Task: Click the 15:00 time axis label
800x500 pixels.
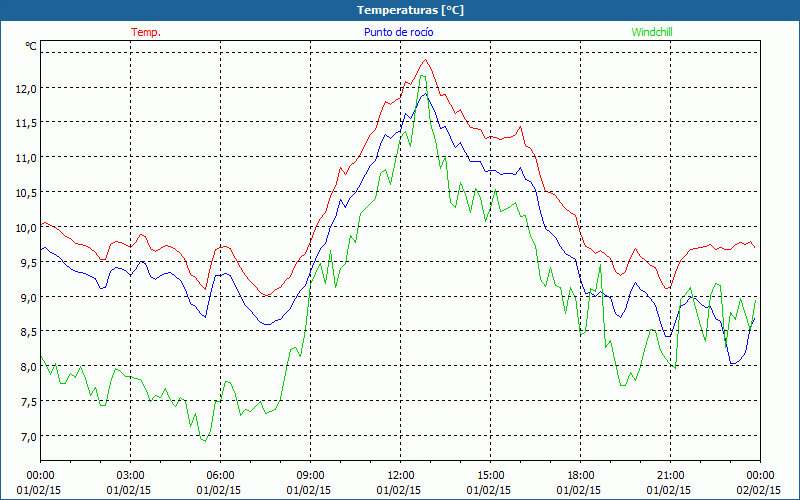Action: click(x=490, y=476)
